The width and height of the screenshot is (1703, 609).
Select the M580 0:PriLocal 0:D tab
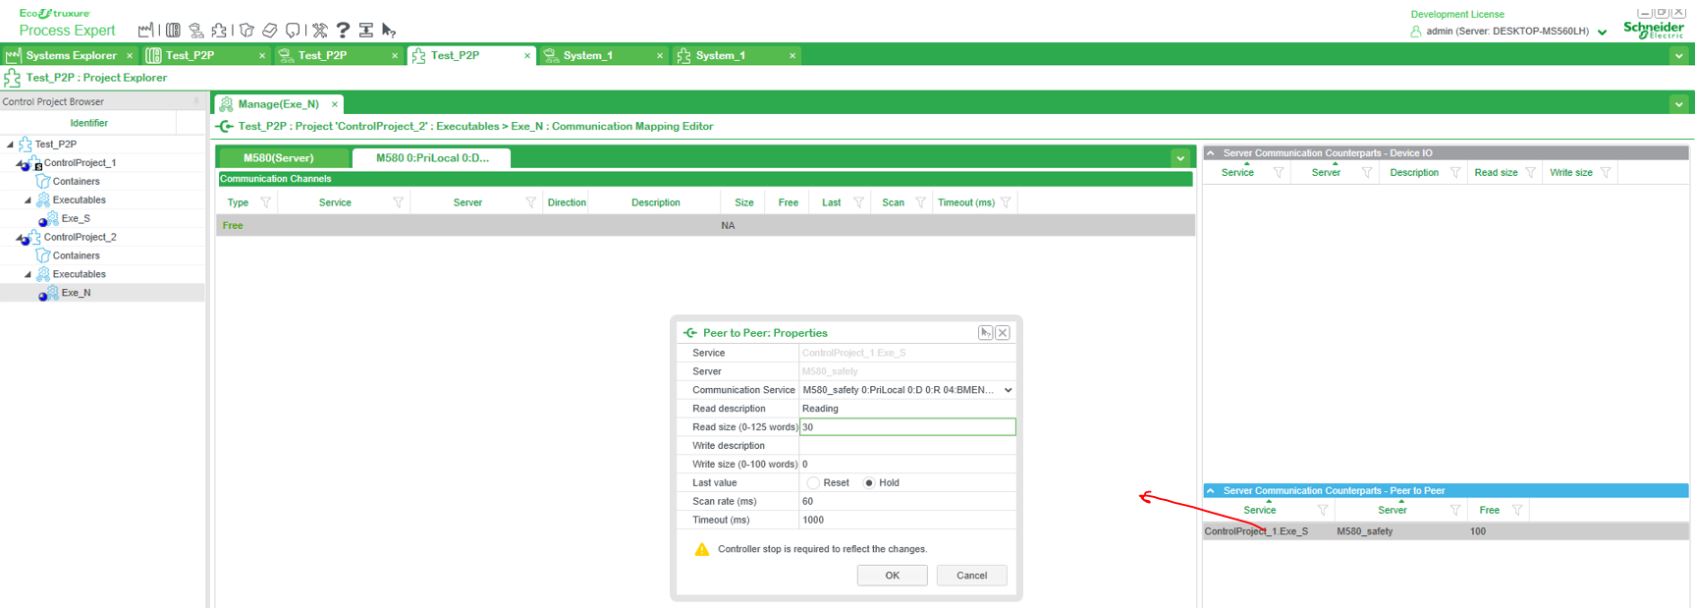point(432,158)
